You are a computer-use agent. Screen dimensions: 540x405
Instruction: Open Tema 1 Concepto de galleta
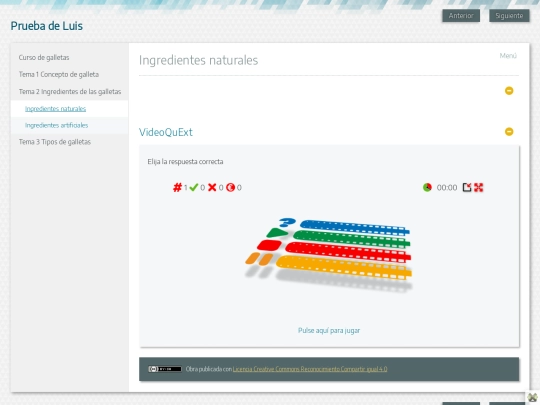59,74
